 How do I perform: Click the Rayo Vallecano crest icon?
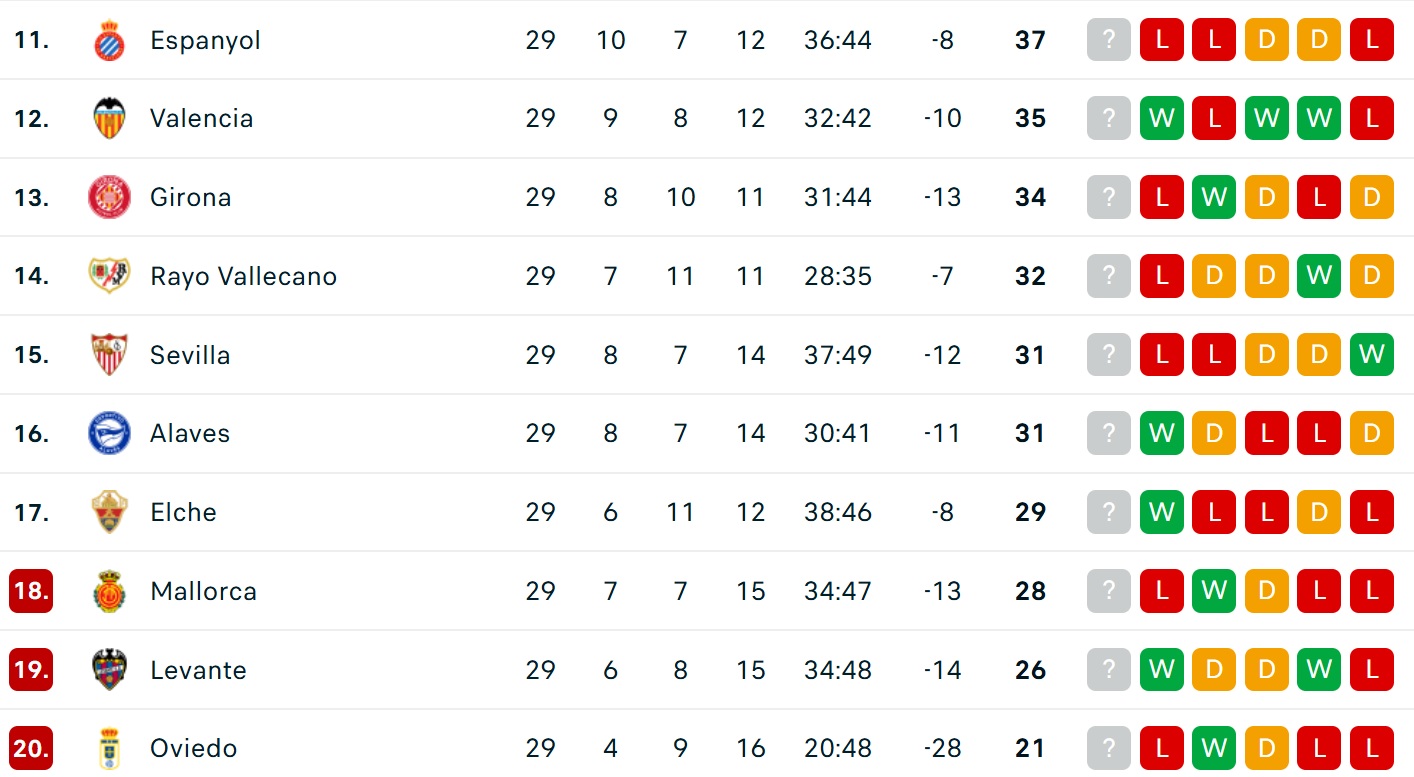(x=109, y=276)
